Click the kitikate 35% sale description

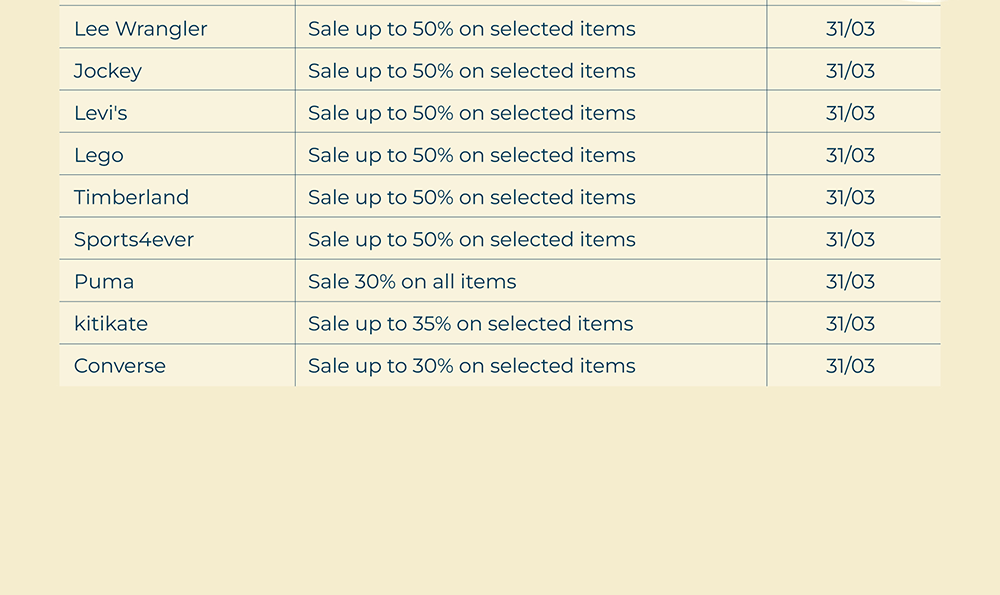click(470, 323)
